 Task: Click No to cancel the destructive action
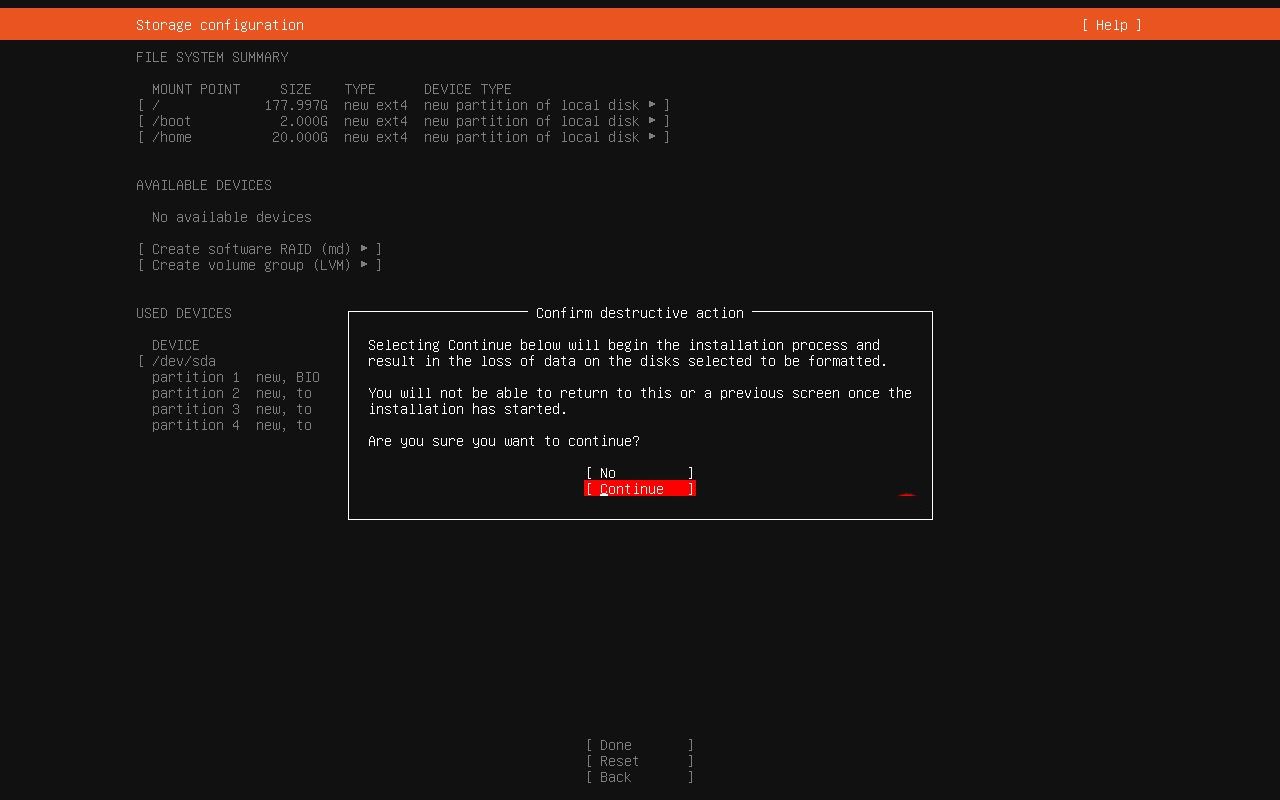click(x=639, y=472)
